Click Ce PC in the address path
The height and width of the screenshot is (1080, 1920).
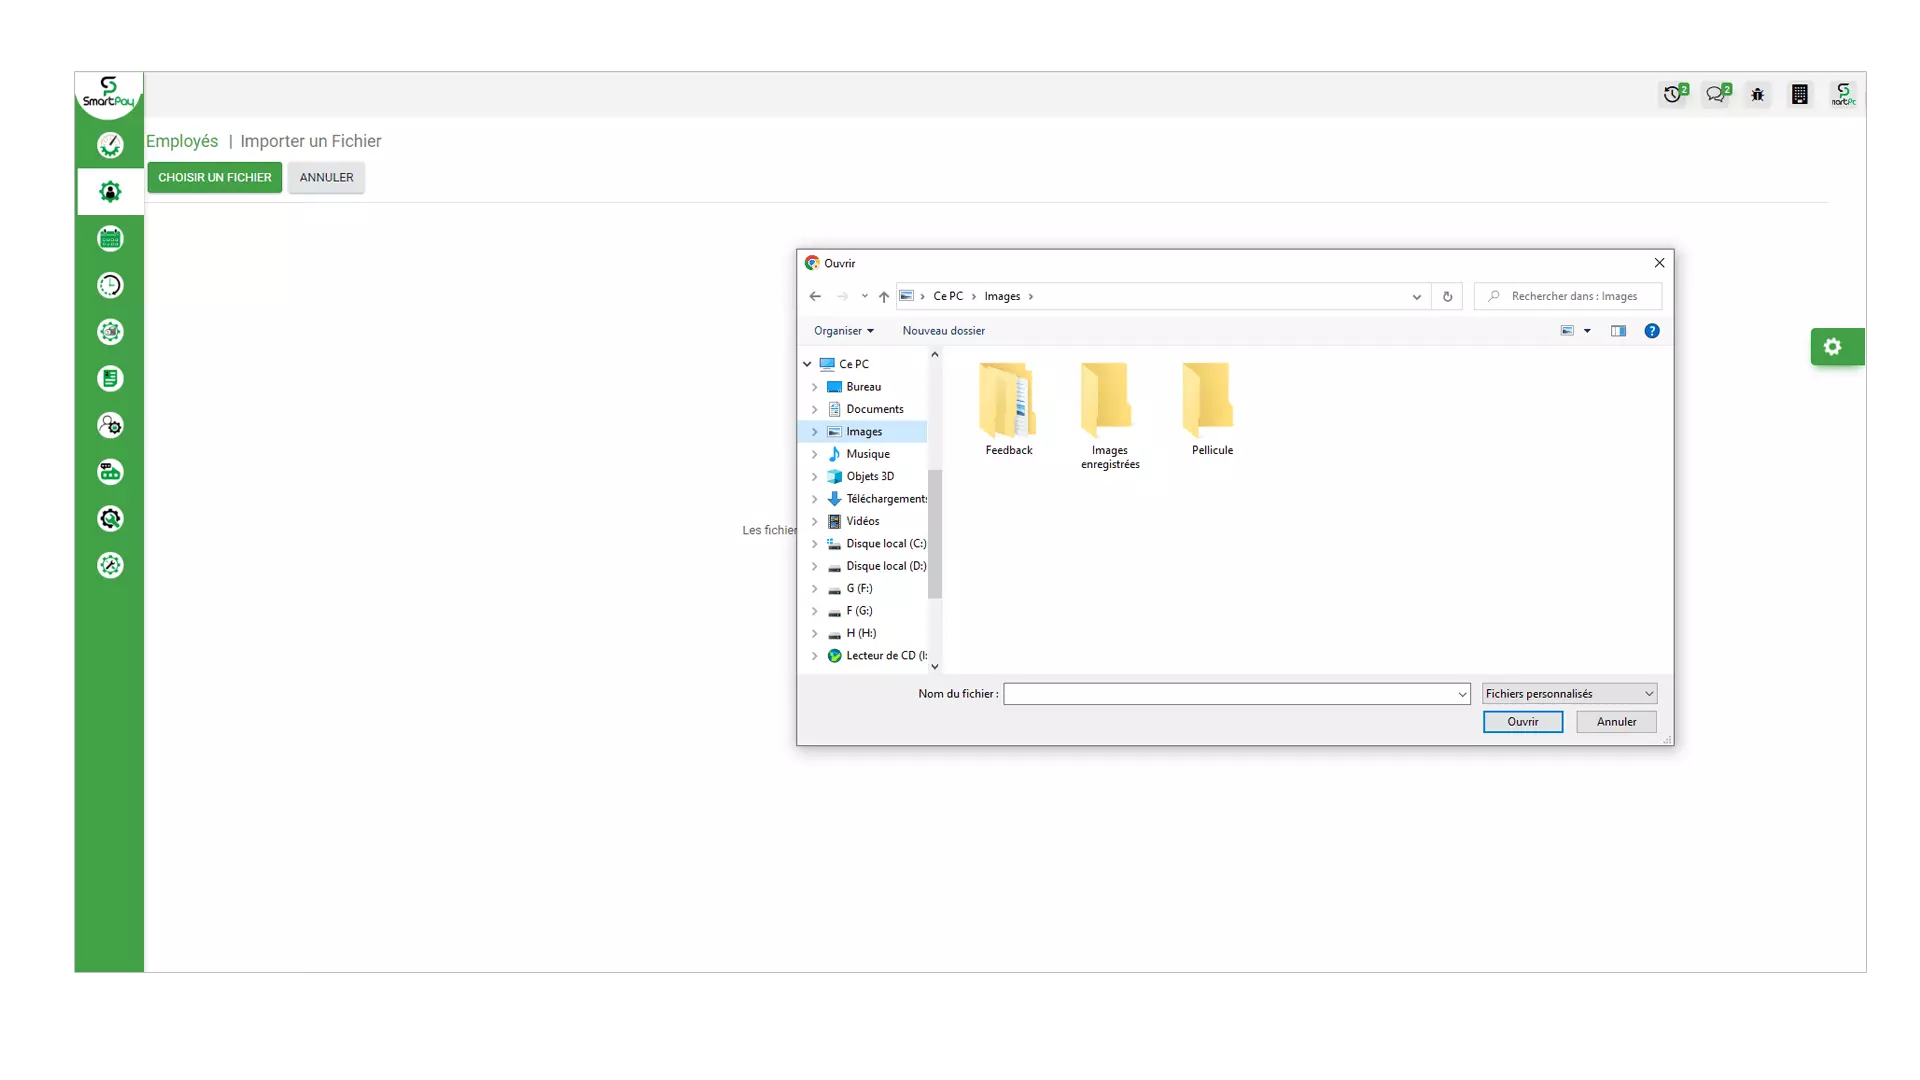click(x=948, y=296)
